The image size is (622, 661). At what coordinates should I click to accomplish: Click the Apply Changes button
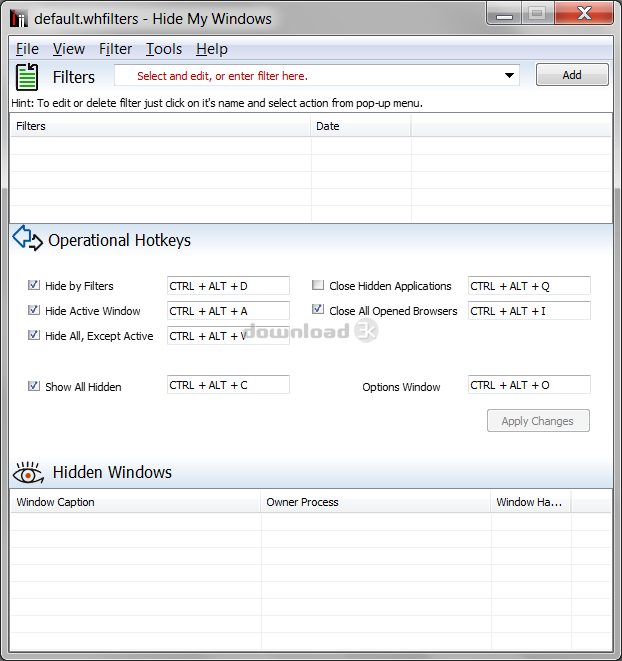click(538, 421)
